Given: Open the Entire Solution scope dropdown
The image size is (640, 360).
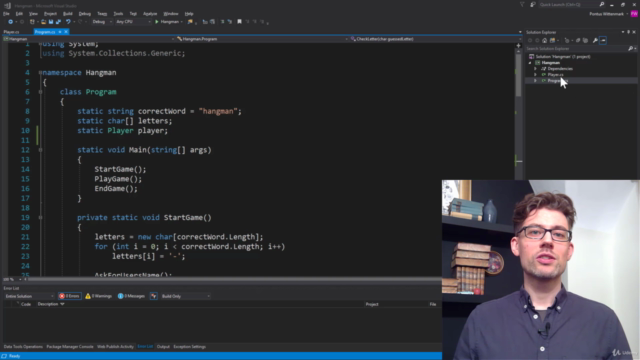Looking at the screenshot, I should click(x=29, y=296).
